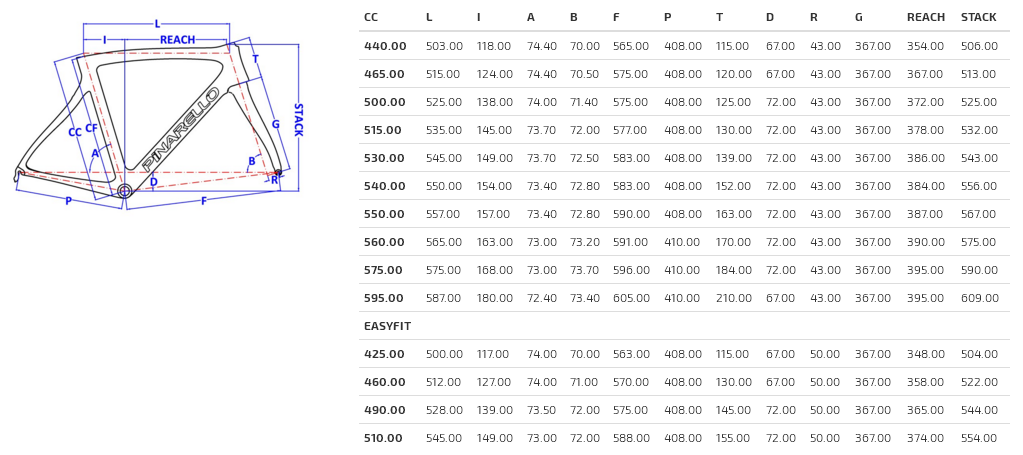Click the REACH column header in the table
The width and height of the screenshot is (1023, 455).
click(x=925, y=18)
